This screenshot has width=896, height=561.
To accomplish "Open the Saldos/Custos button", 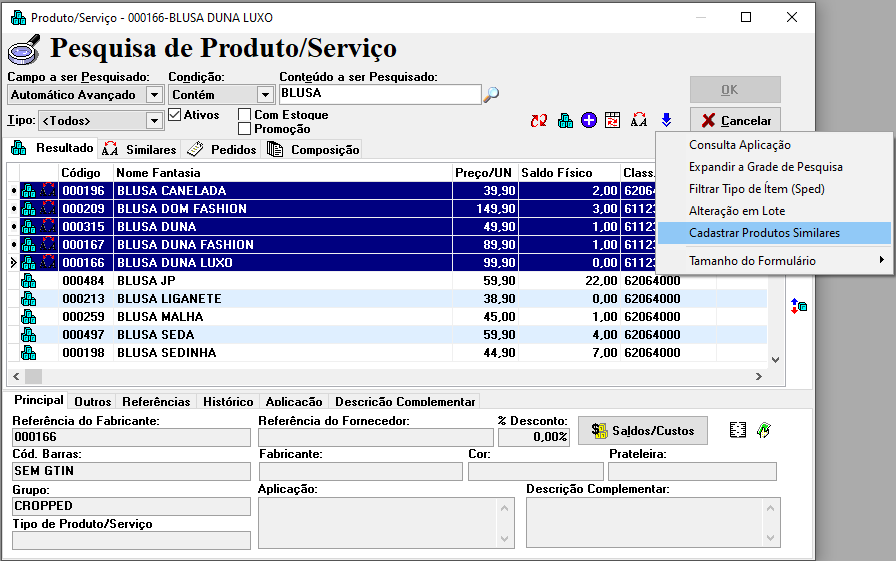I will click(x=643, y=430).
